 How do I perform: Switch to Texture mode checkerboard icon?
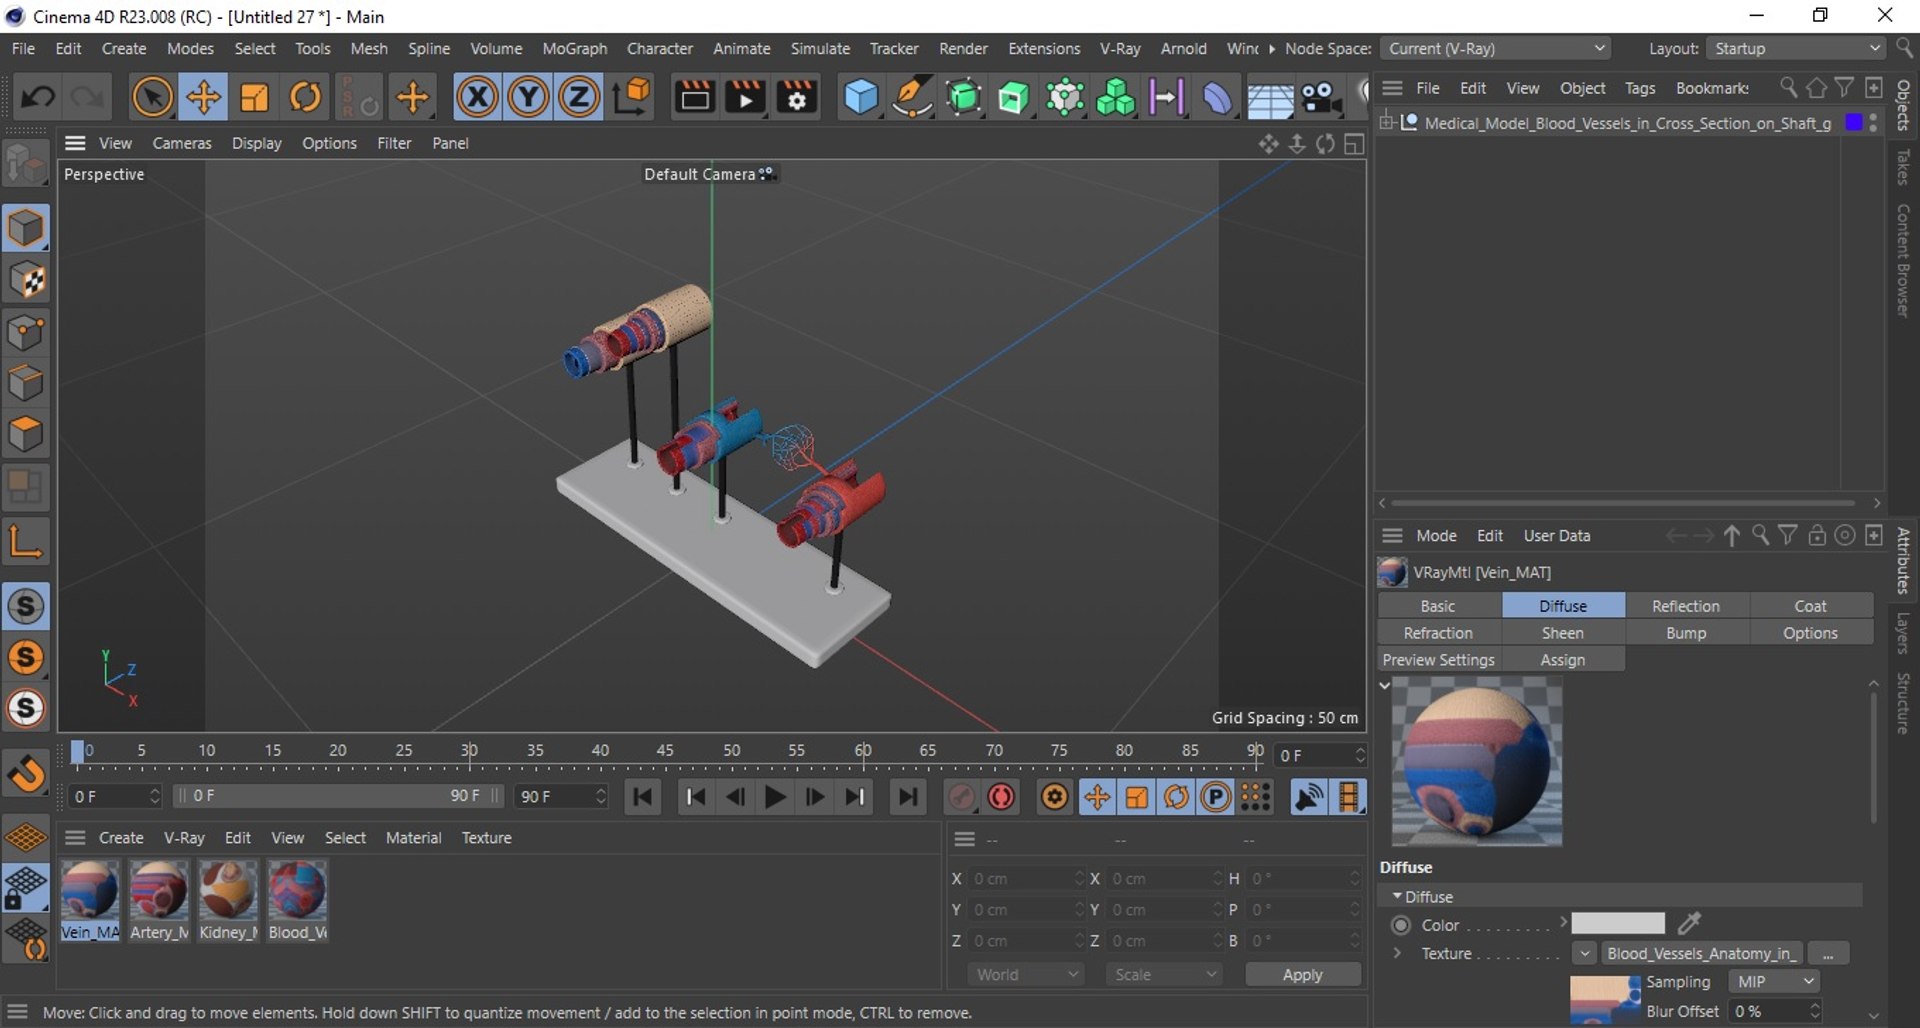[26, 280]
